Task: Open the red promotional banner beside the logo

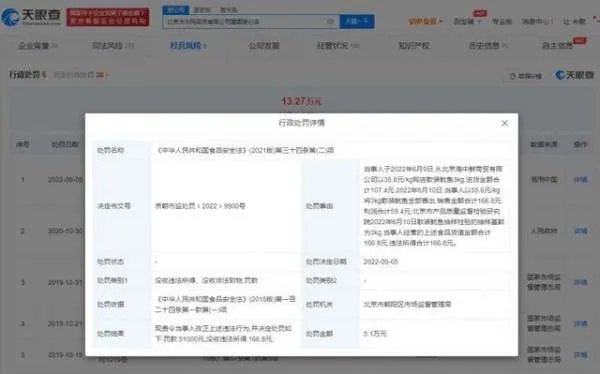Action: [x=108, y=17]
